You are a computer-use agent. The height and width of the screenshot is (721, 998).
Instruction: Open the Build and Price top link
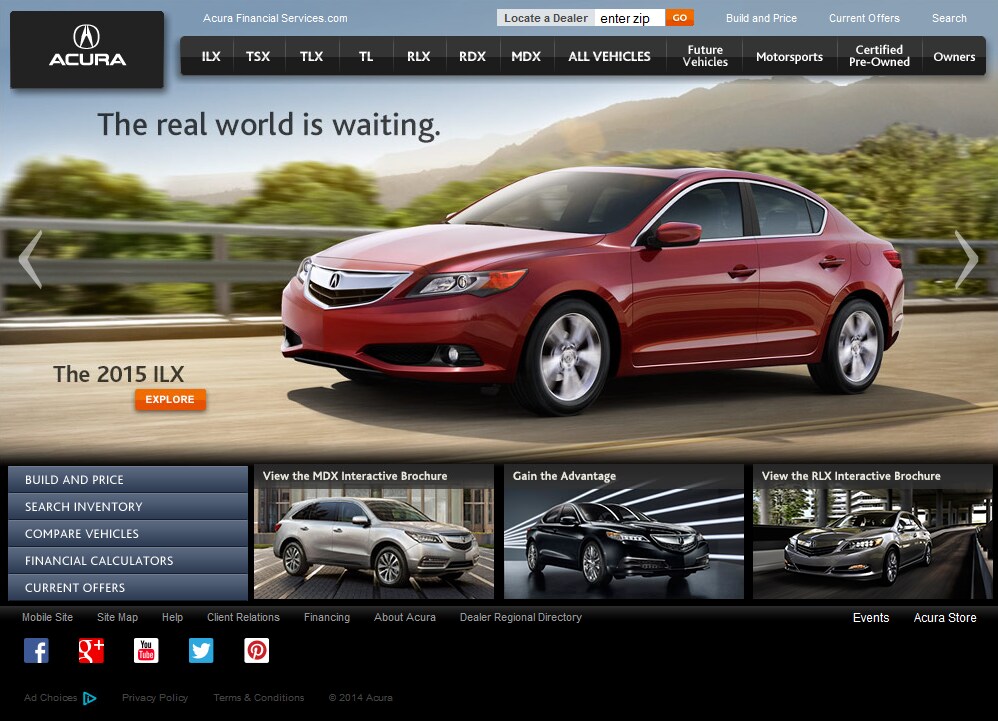(761, 18)
